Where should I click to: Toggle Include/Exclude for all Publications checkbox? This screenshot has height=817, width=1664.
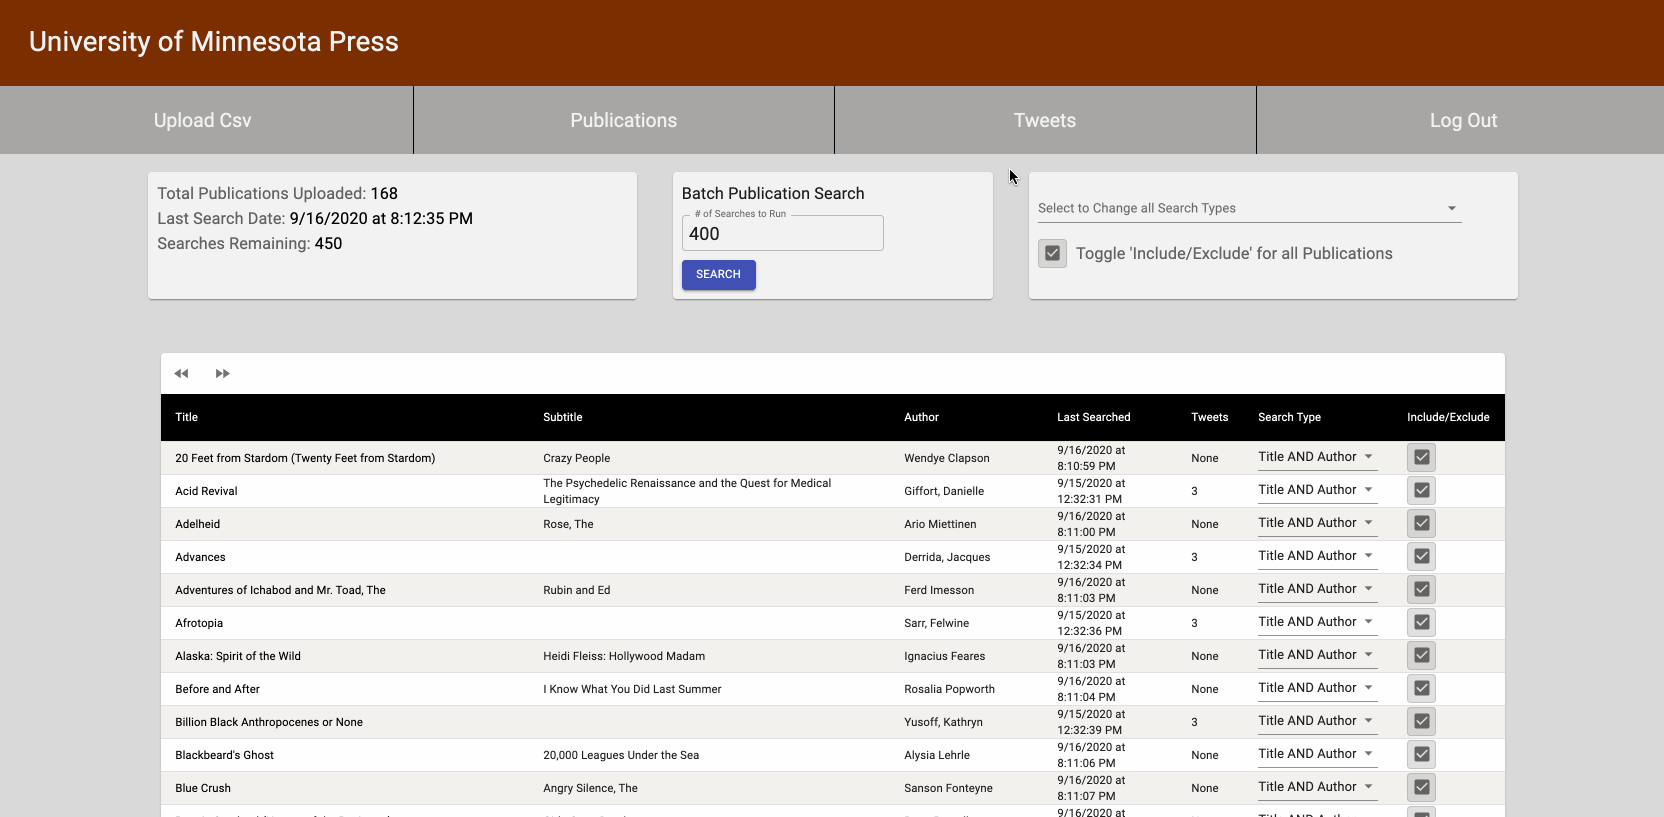(x=1052, y=254)
